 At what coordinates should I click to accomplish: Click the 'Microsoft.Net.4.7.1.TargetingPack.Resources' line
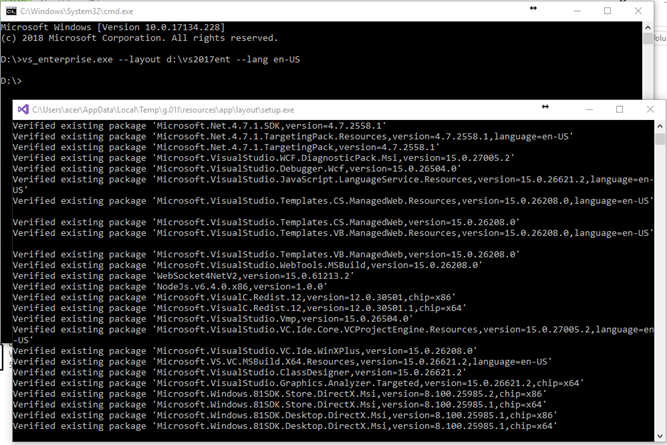pos(293,137)
